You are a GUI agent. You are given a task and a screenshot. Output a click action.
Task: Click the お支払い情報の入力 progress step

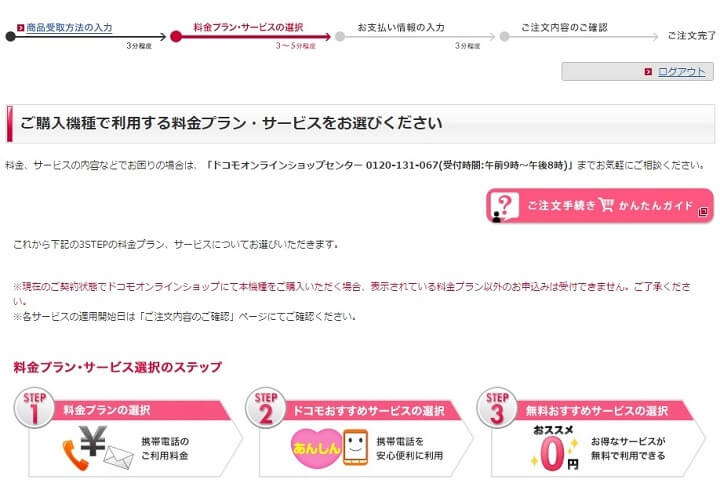[401, 28]
